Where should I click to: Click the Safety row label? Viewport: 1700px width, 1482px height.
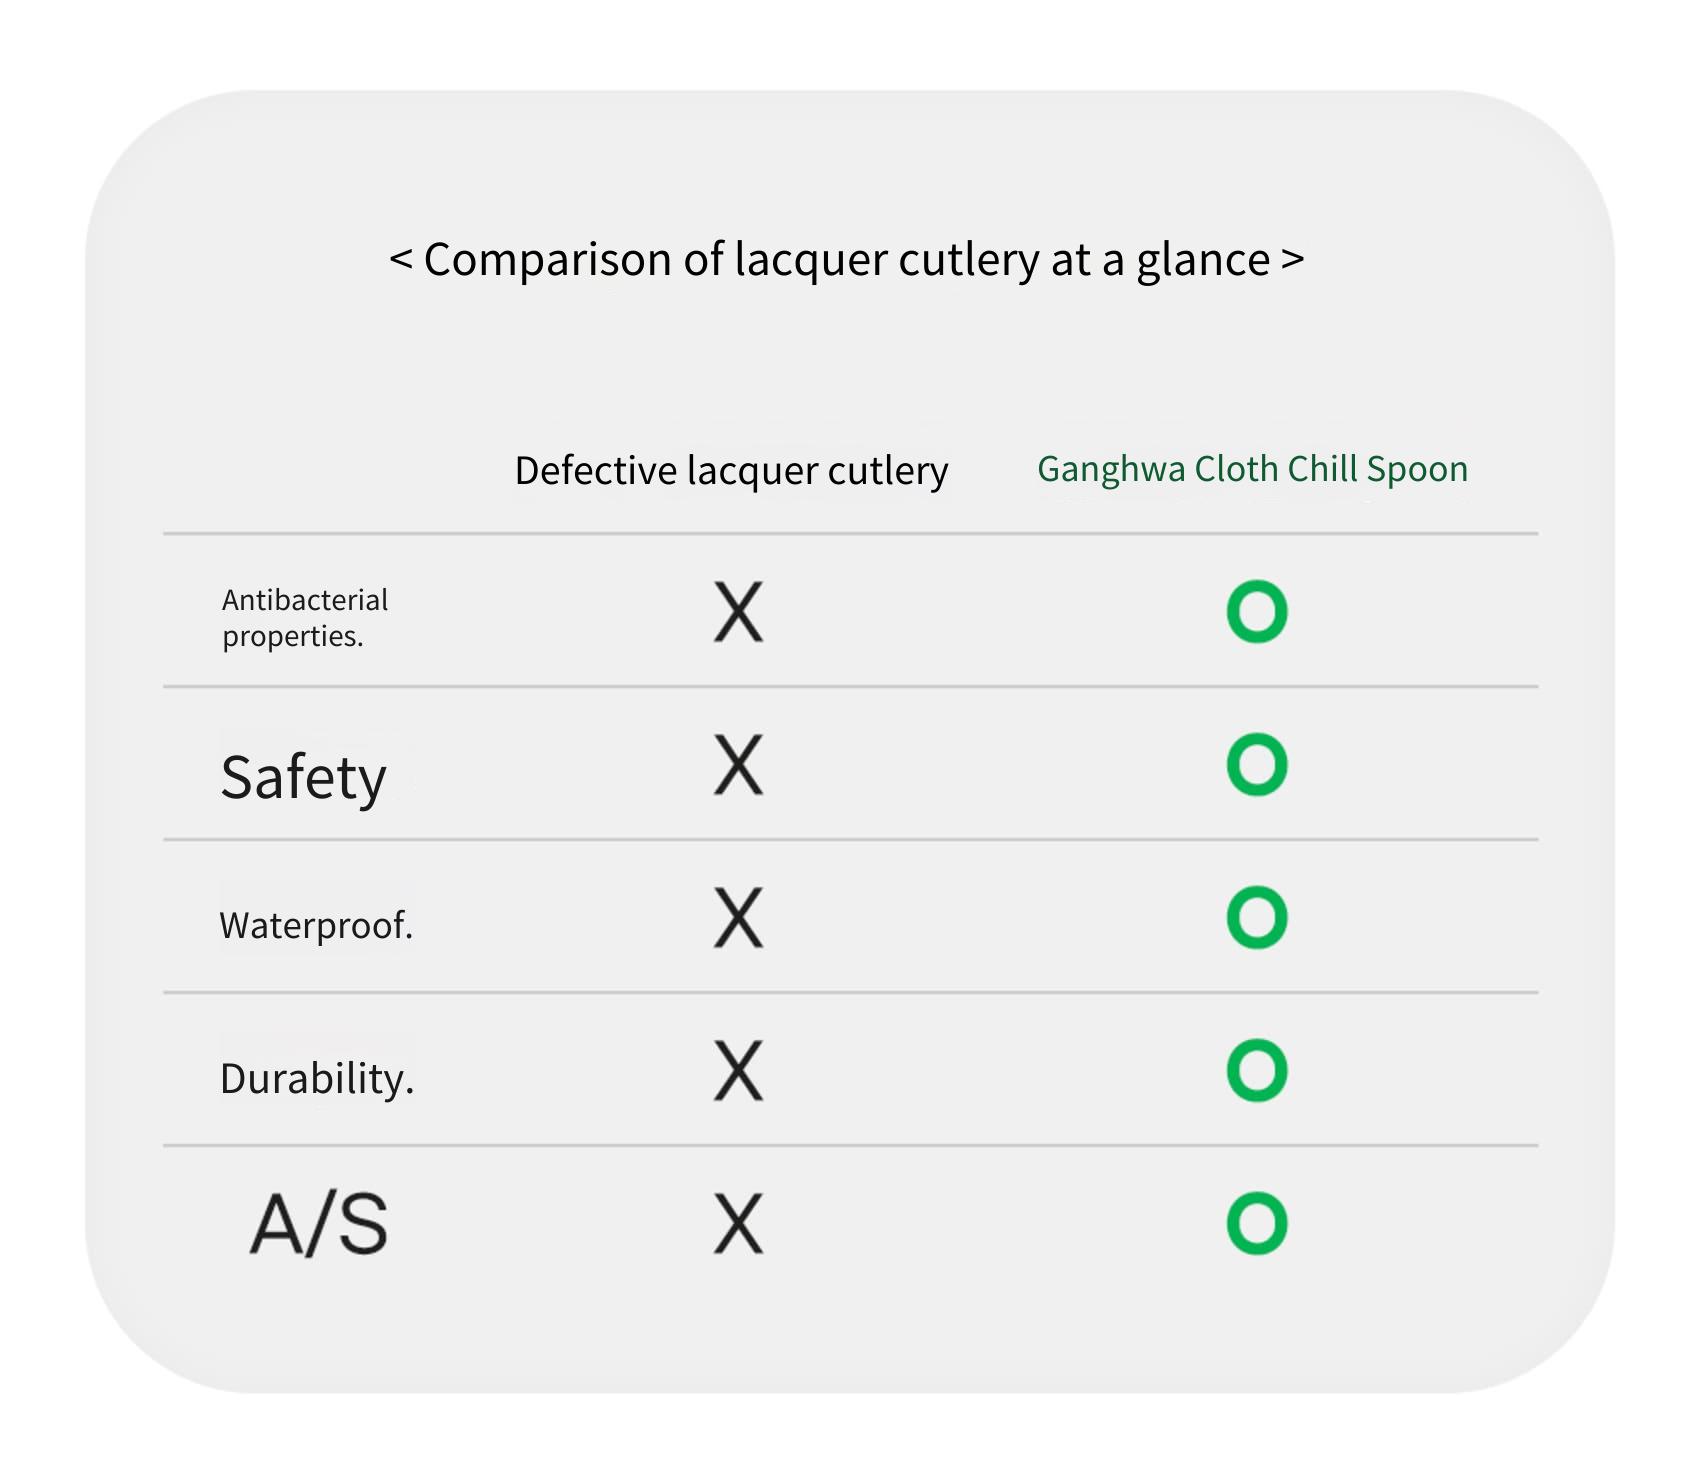[x=303, y=778]
